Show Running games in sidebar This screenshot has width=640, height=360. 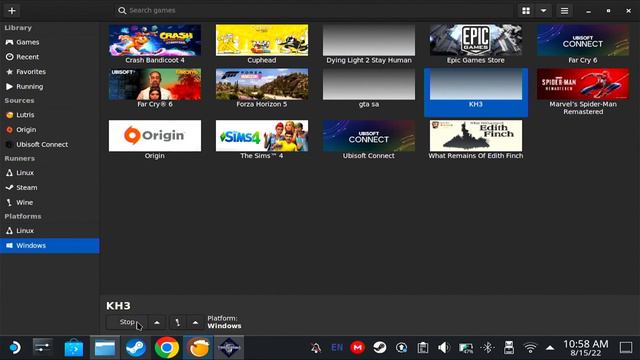[x=50, y=87]
